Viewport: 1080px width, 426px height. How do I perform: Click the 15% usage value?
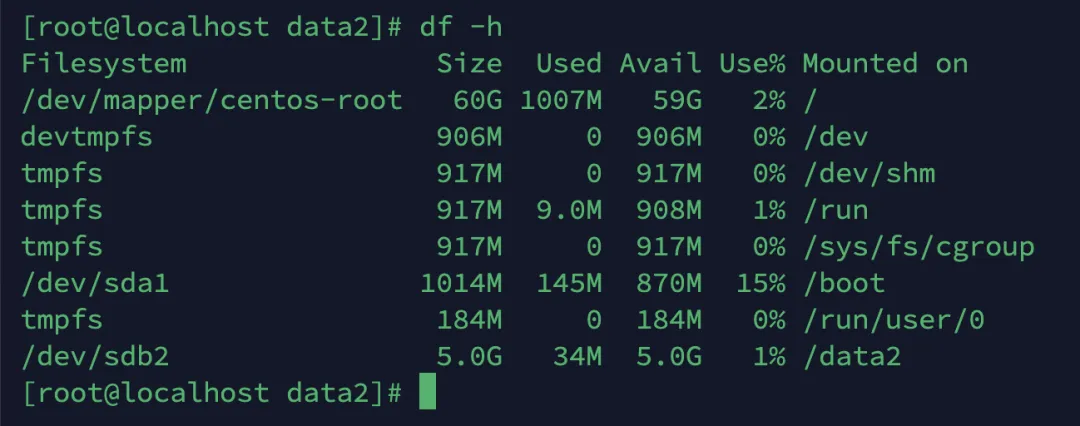[x=760, y=283]
